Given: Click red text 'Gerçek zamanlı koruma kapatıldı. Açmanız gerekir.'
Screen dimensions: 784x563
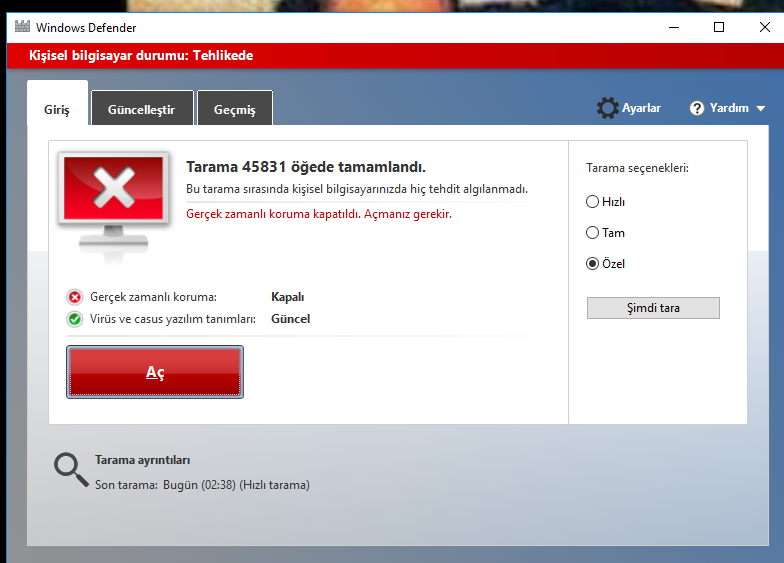Looking at the screenshot, I should (x=319, y=214).
